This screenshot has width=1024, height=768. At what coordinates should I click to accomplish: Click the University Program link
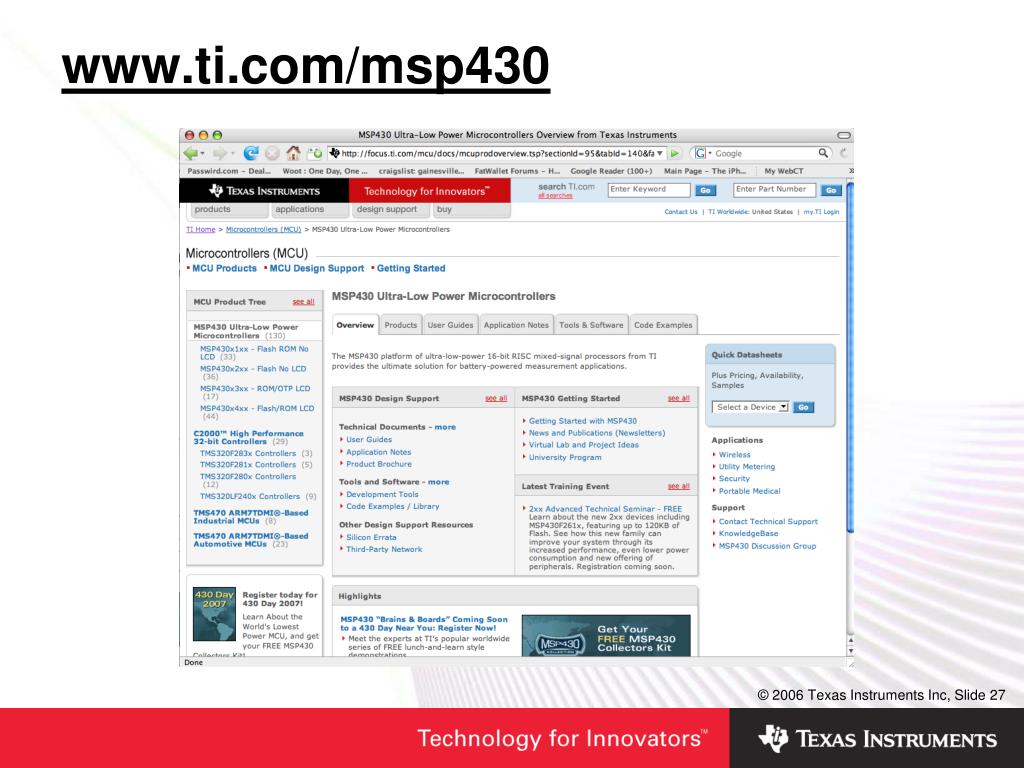click(x=565, y=457)
